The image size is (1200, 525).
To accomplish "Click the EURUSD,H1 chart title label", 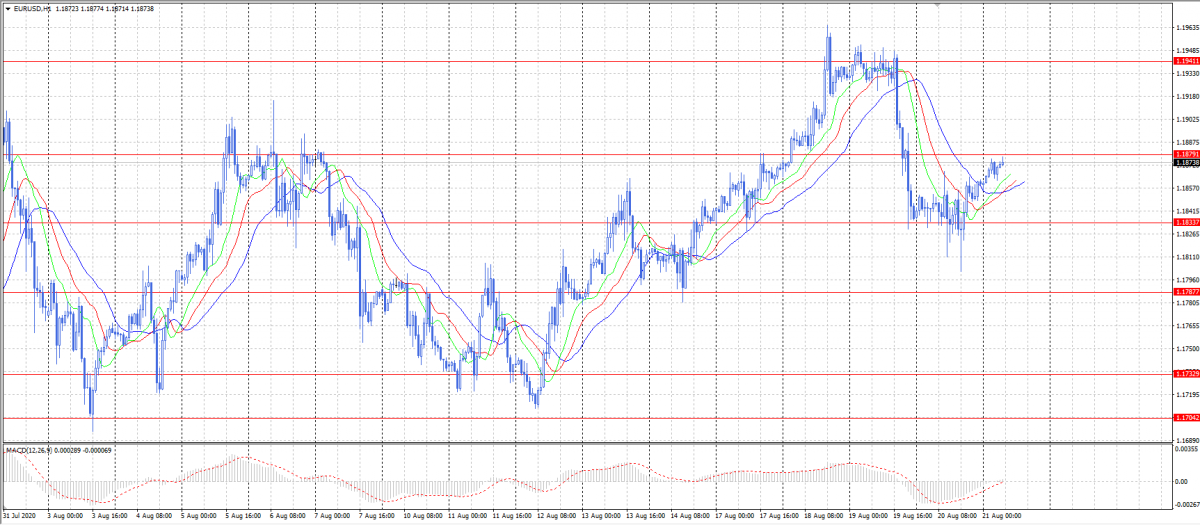I will pyautogui.click(x=32, y=7).
